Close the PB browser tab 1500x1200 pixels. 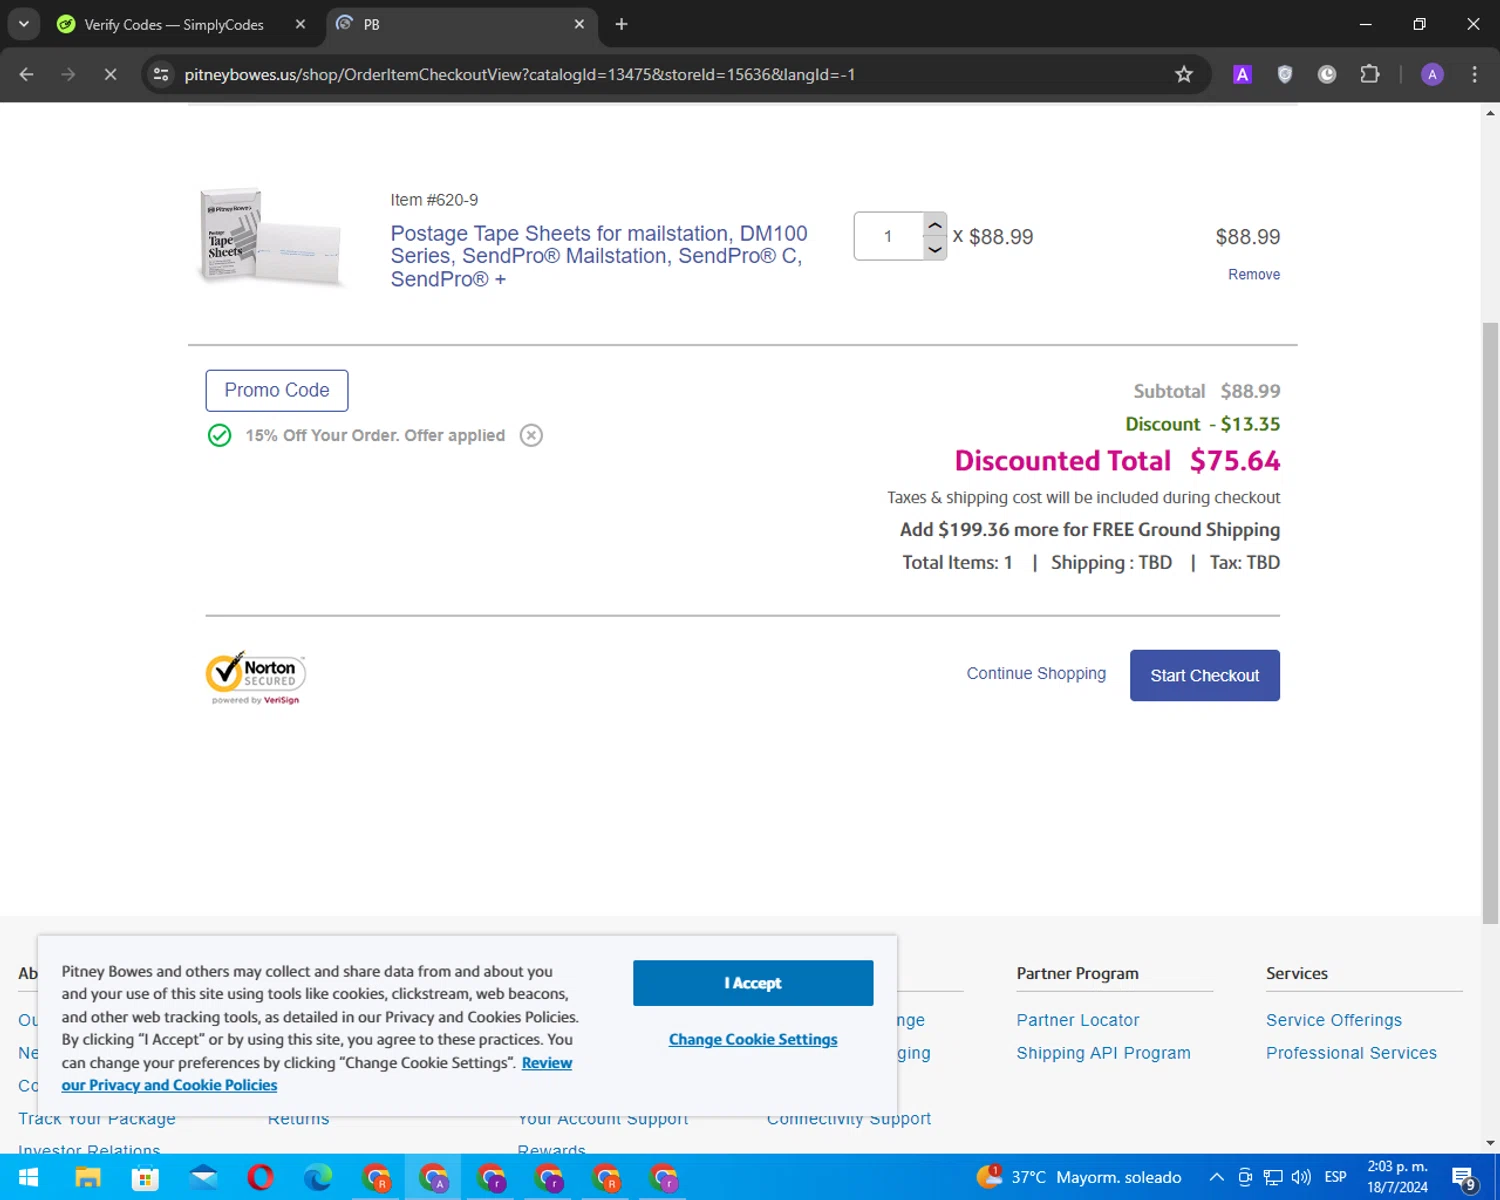click(x=579, y=24)
